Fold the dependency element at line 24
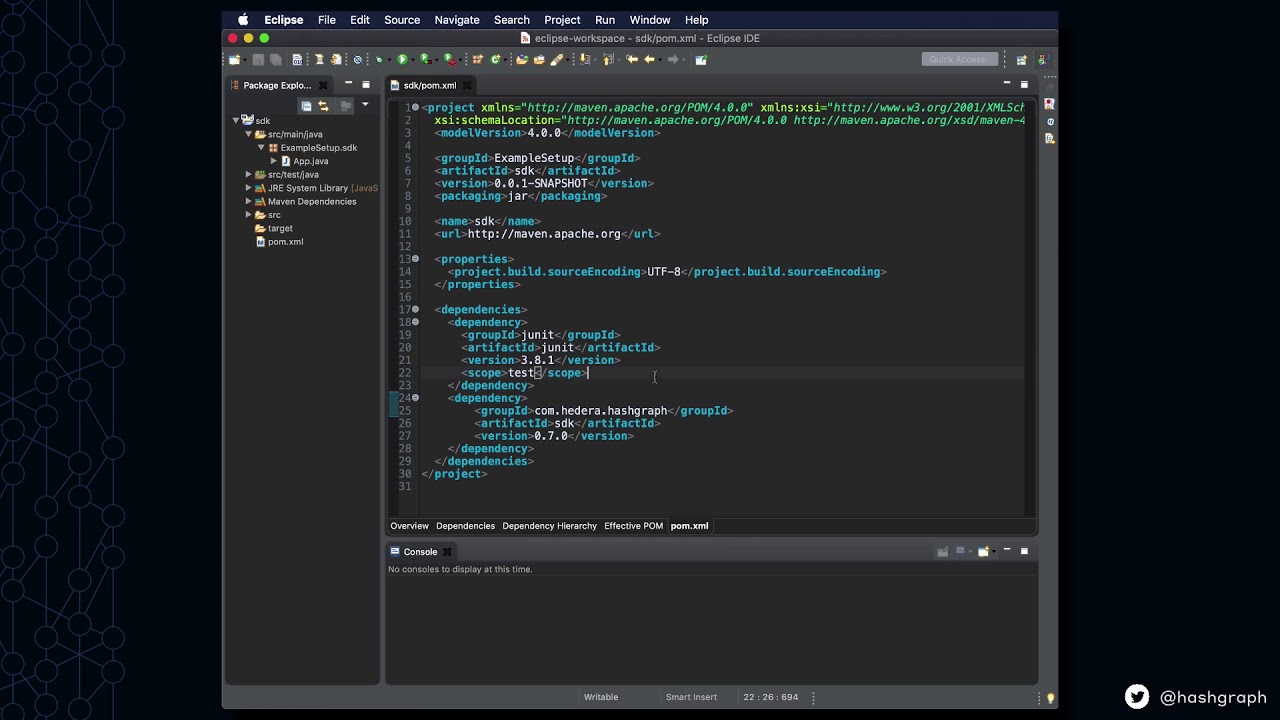 (415, 398)
